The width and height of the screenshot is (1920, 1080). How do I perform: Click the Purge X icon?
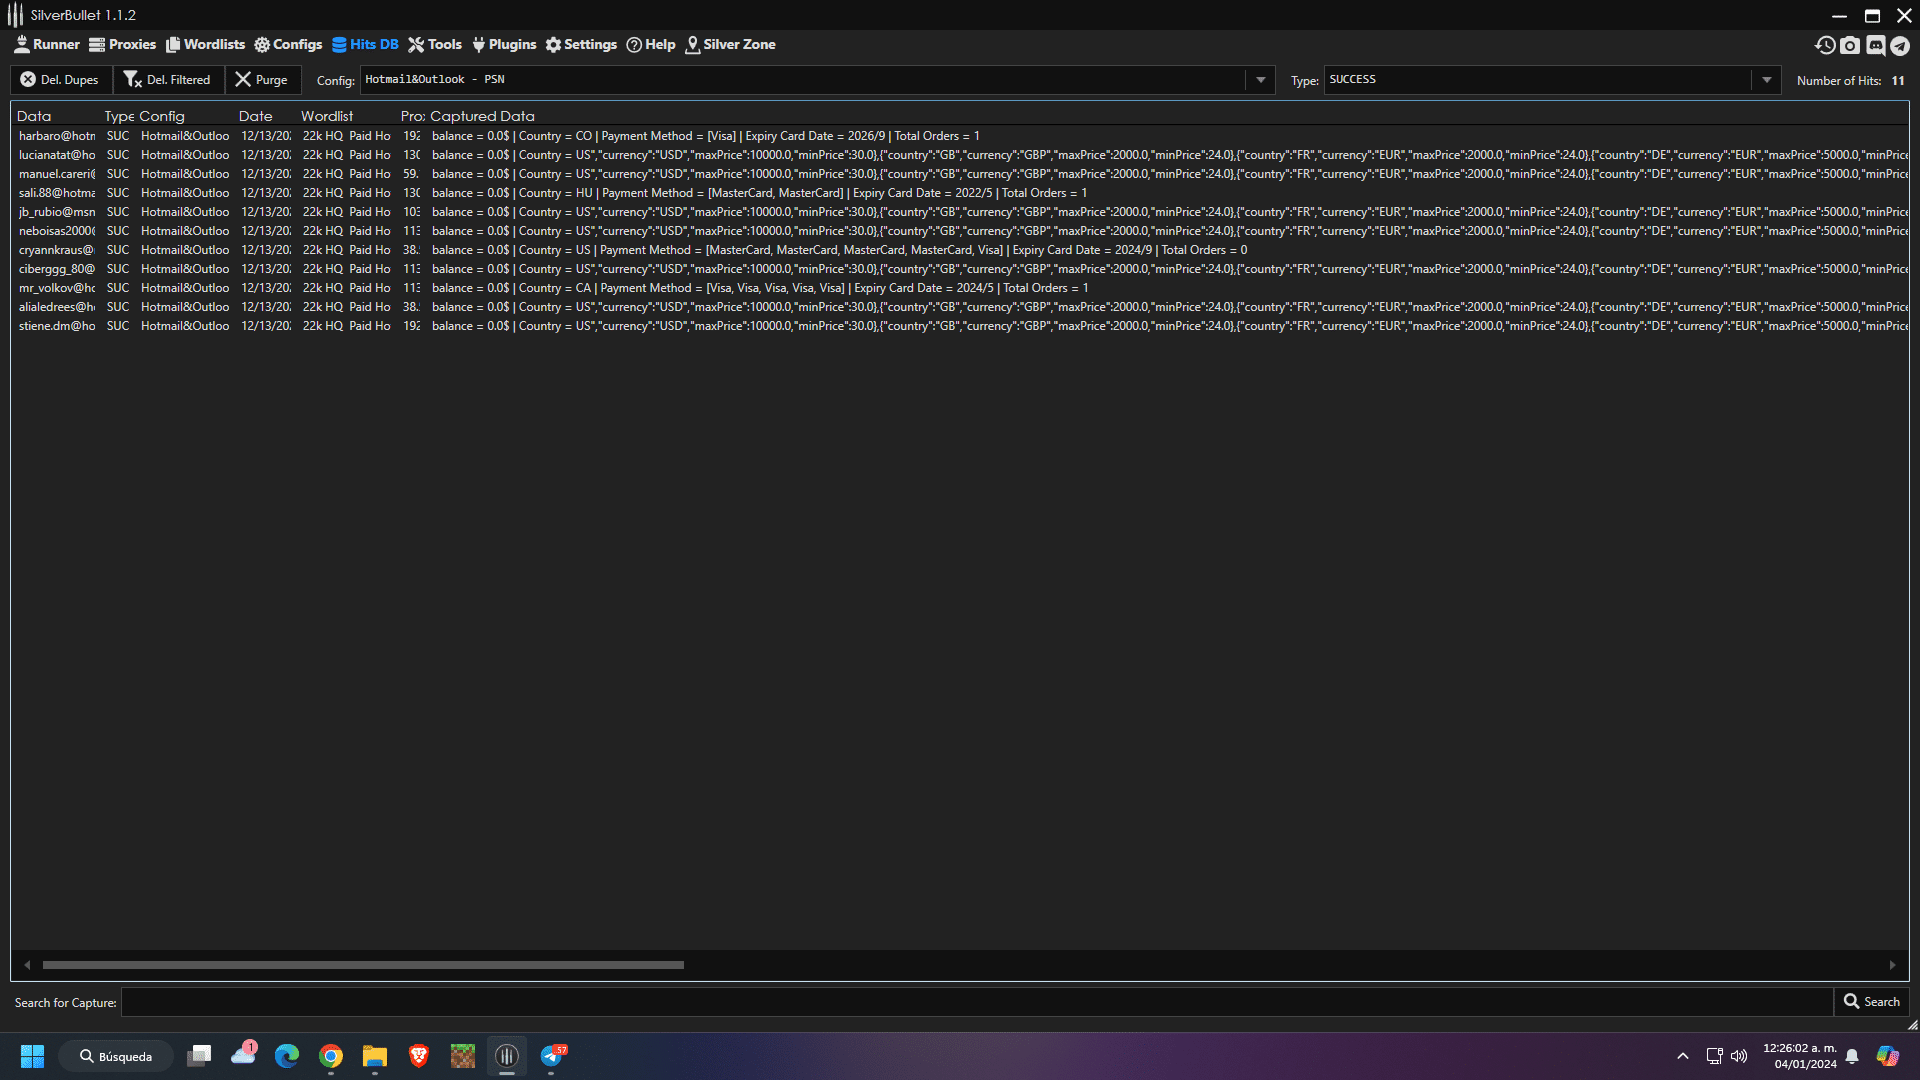(x=243, y=79)
